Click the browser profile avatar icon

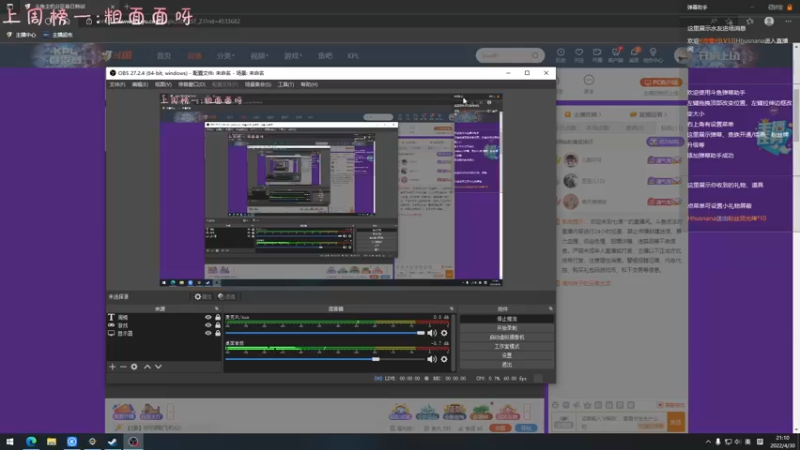769,21
